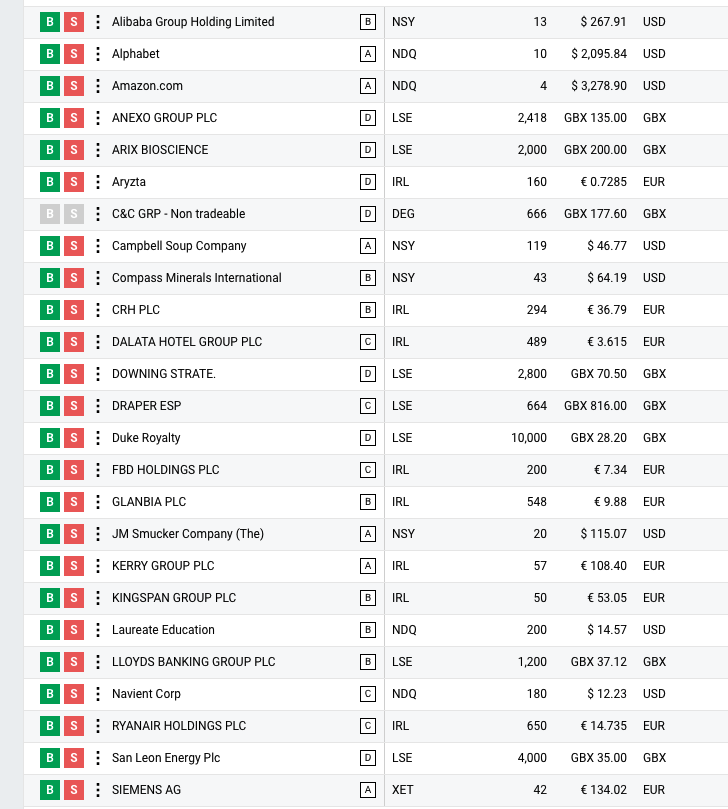Click DRAPER ESP price GBX 816.00
The height and width of the screenshot is (809, 728).
tap(595, 406)
